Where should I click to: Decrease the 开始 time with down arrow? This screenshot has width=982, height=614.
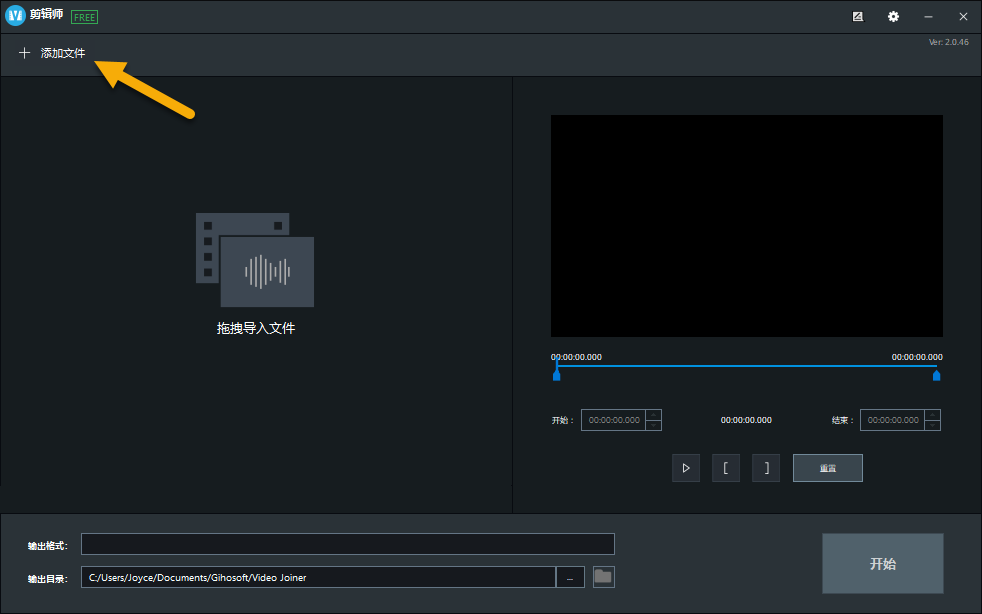point(653,425)
